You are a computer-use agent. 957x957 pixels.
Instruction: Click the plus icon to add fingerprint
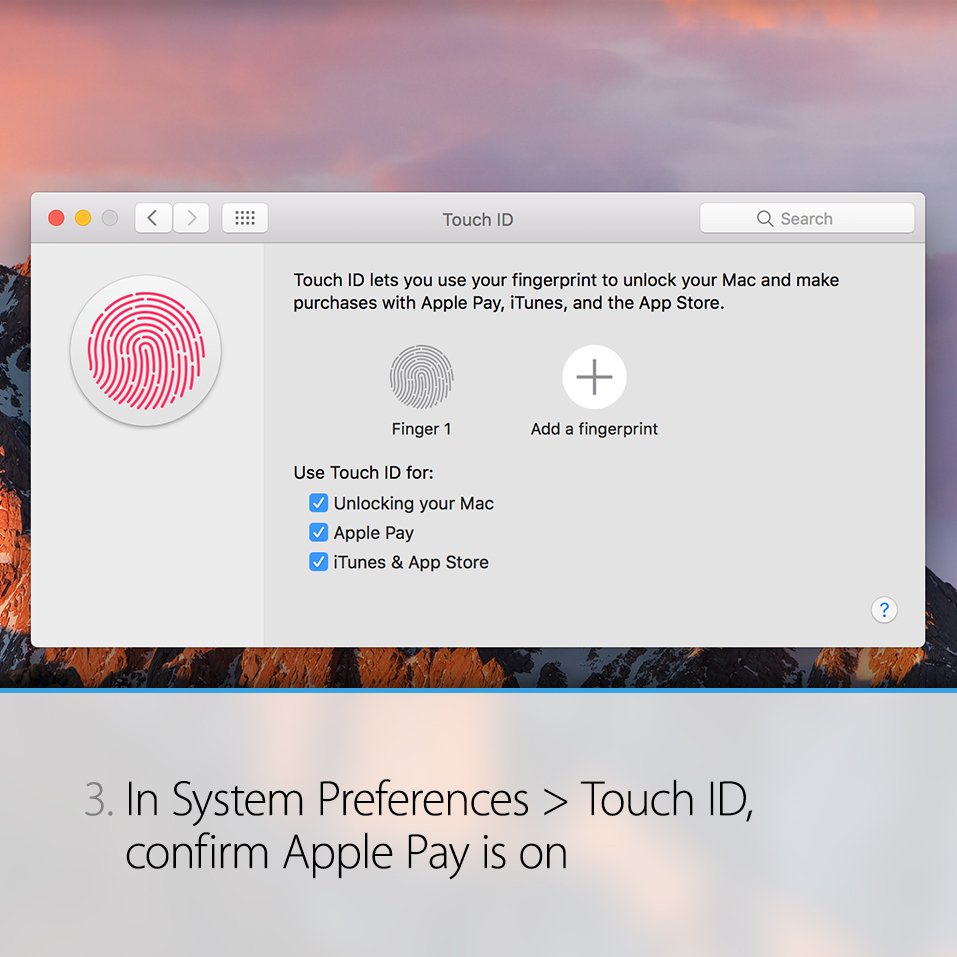594,377
